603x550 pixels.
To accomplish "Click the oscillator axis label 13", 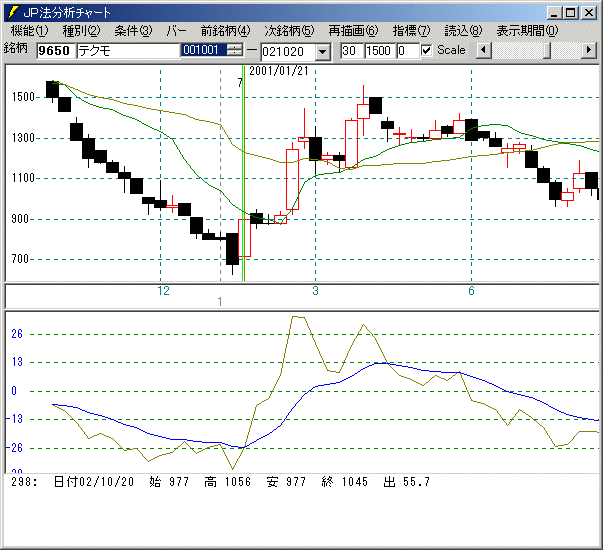I will pyautogui.click(x=17, y=362).
